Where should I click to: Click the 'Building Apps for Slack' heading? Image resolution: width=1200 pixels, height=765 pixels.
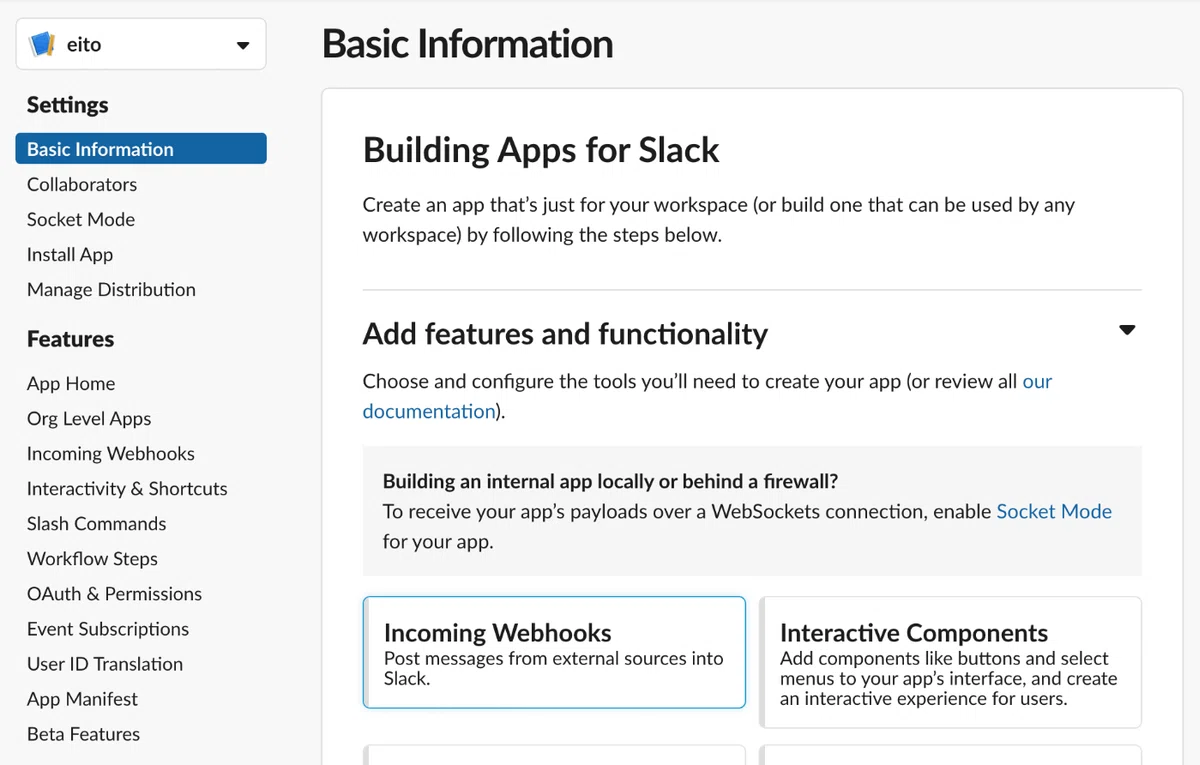(x=541, y=150)
